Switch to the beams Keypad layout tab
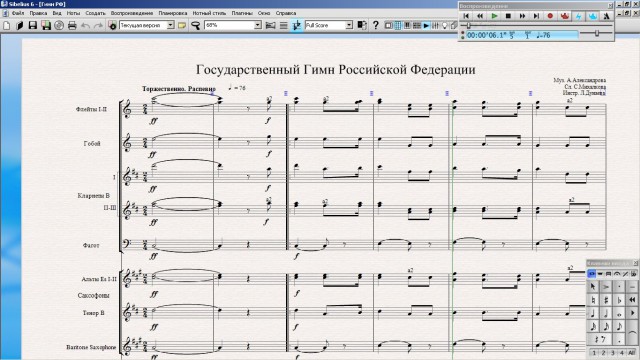Viewport: 640px width, 360px height. pyautogui.click(x=608, y=274)
